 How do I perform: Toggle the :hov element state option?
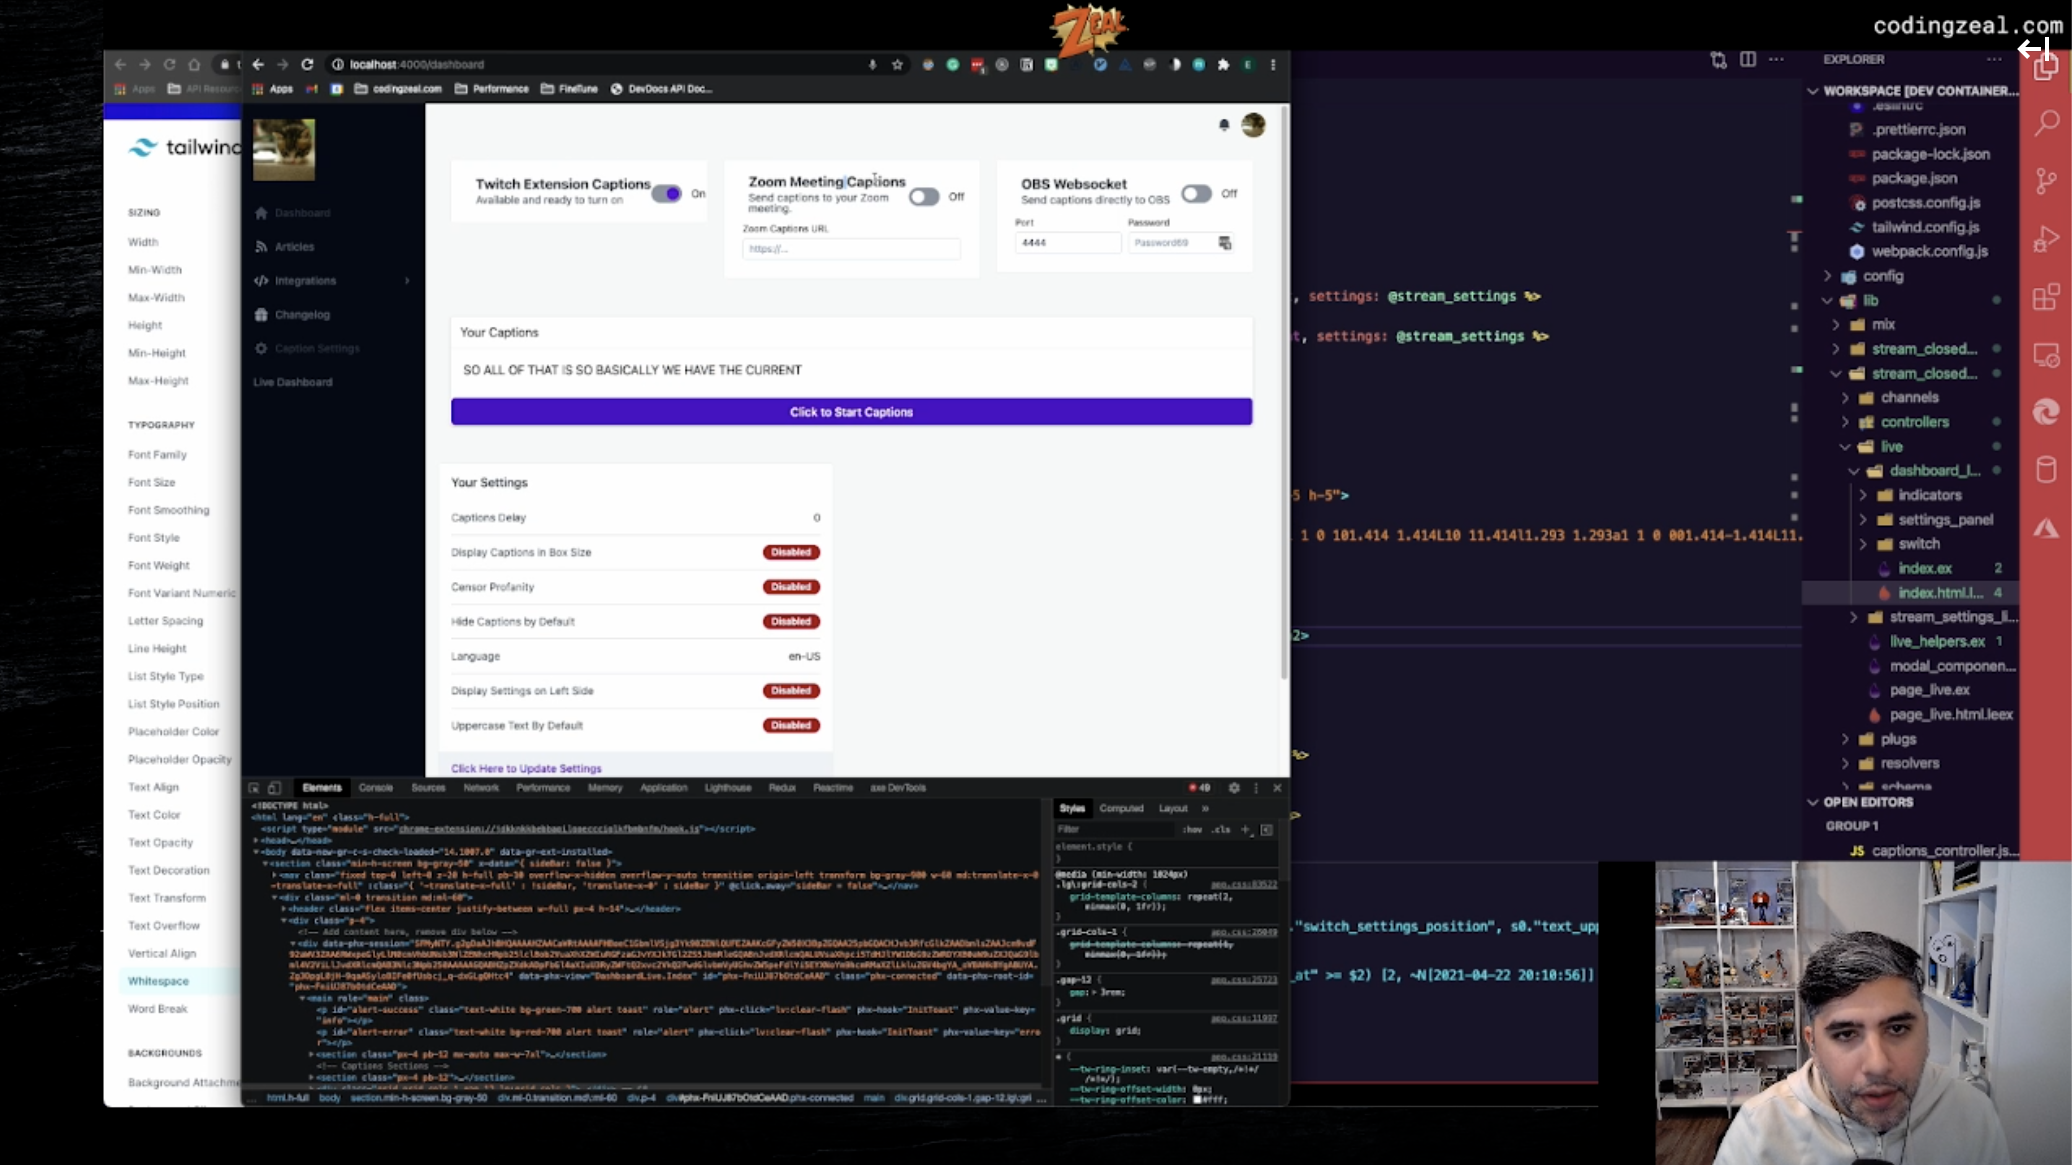coord(1192,829)
